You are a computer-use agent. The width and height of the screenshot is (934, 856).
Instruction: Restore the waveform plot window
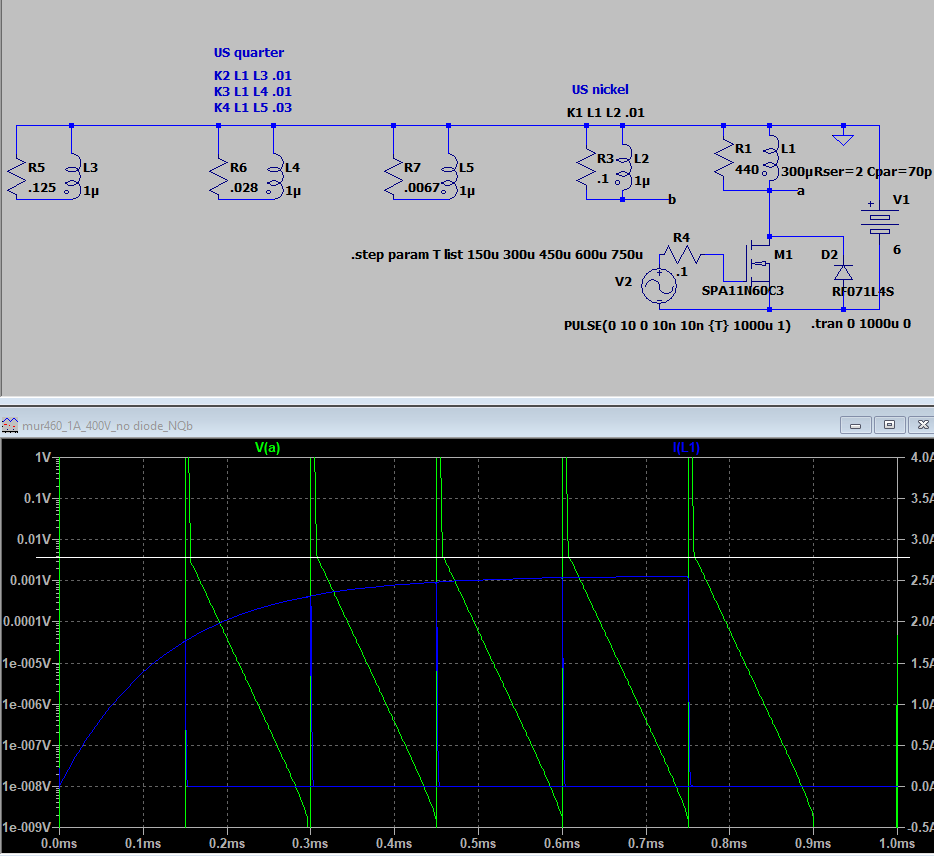point(888,425)
